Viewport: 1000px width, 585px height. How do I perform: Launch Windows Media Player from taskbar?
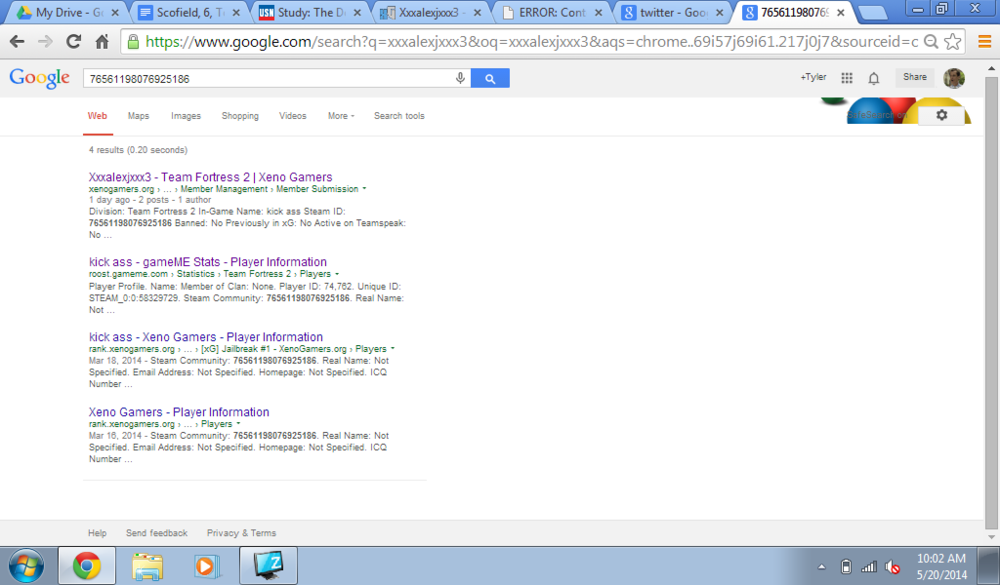[x=207, y=566]
